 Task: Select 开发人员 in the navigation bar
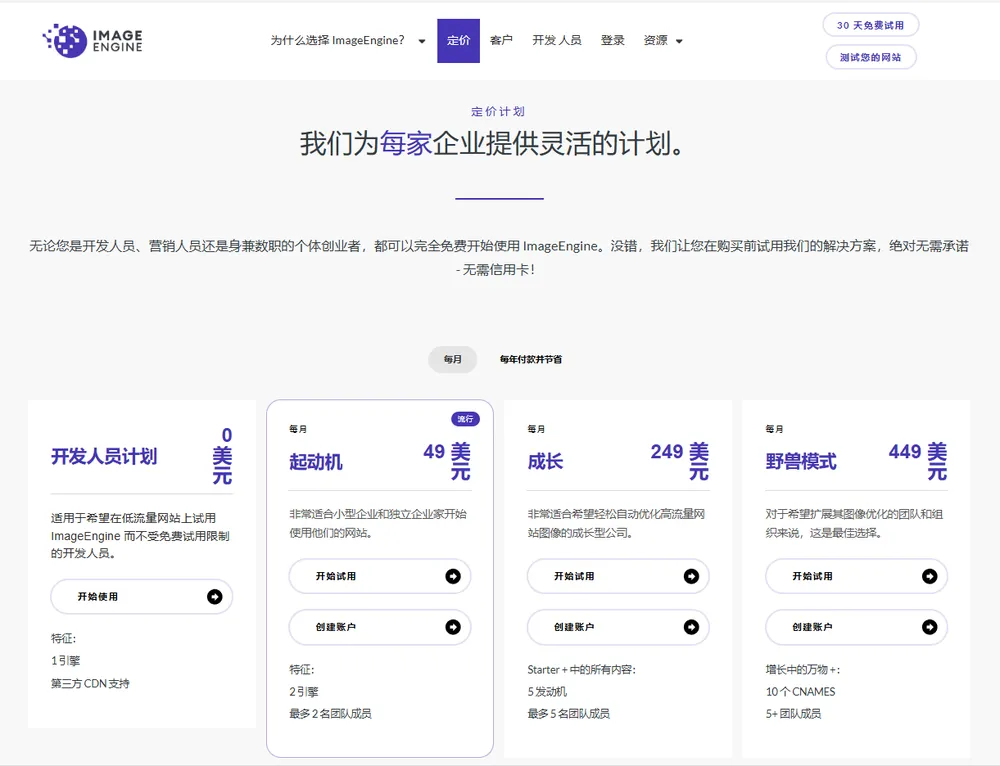click(x=557, y=41)
